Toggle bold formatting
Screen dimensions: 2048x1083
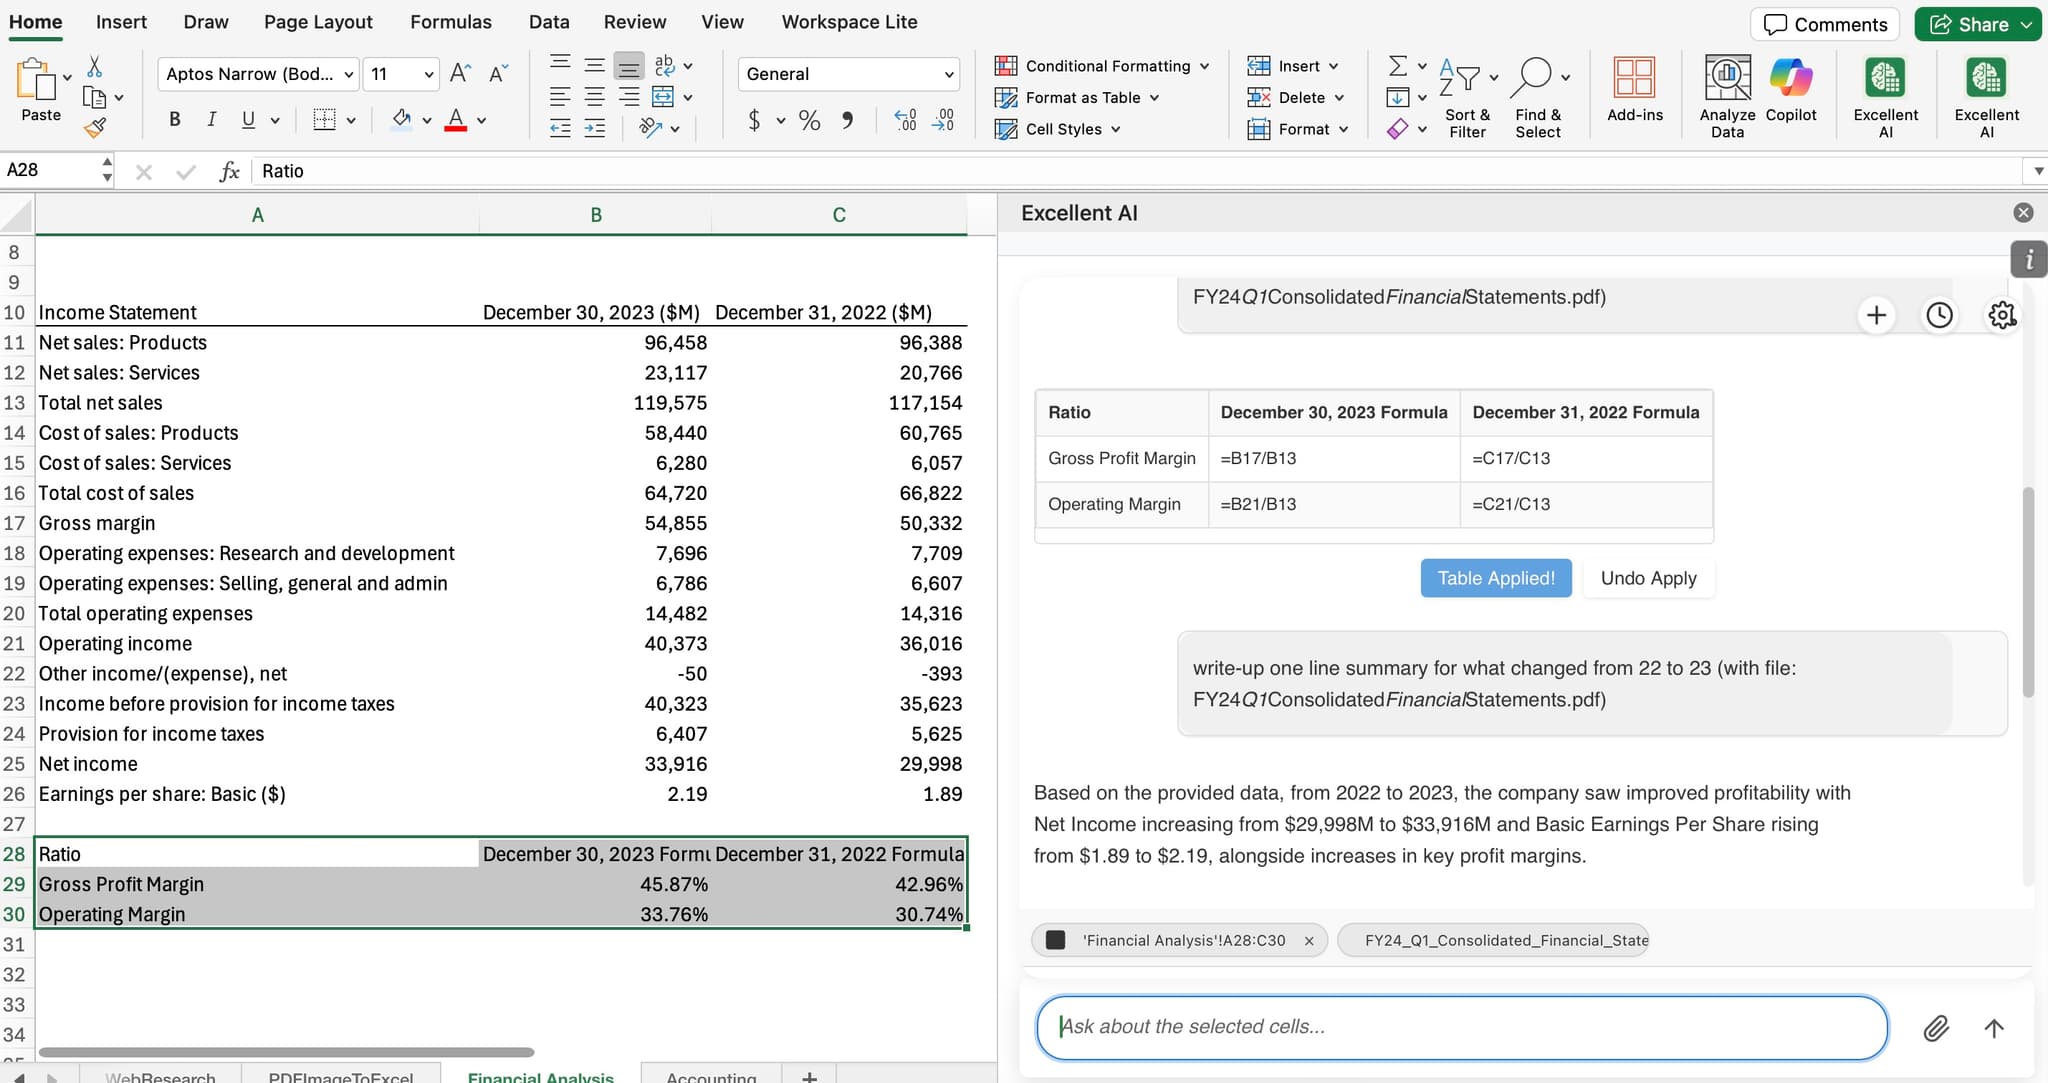(174, 119)
